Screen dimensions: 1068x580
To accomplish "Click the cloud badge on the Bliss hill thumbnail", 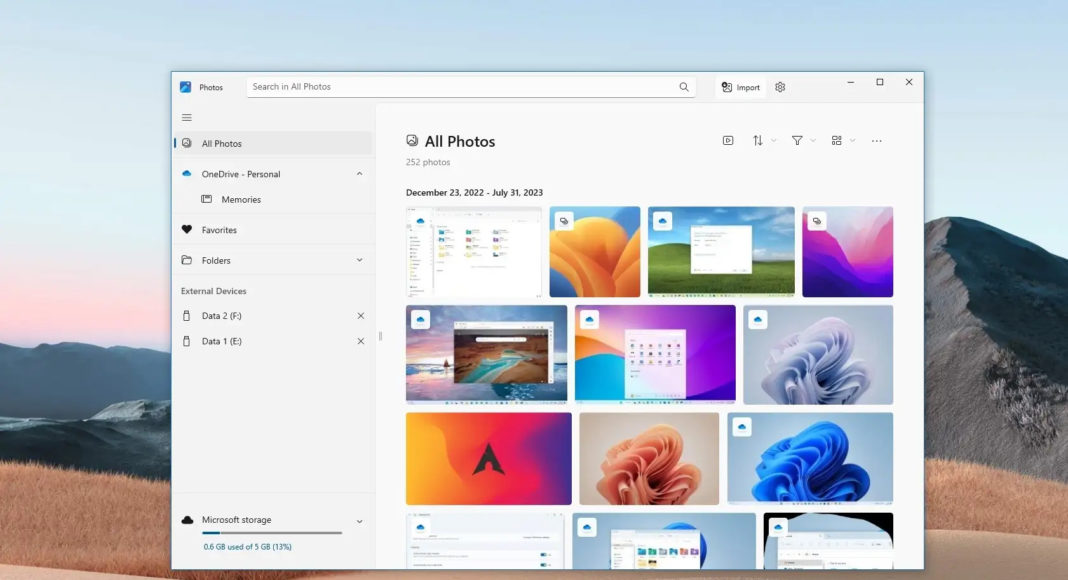I will point(663,221).
